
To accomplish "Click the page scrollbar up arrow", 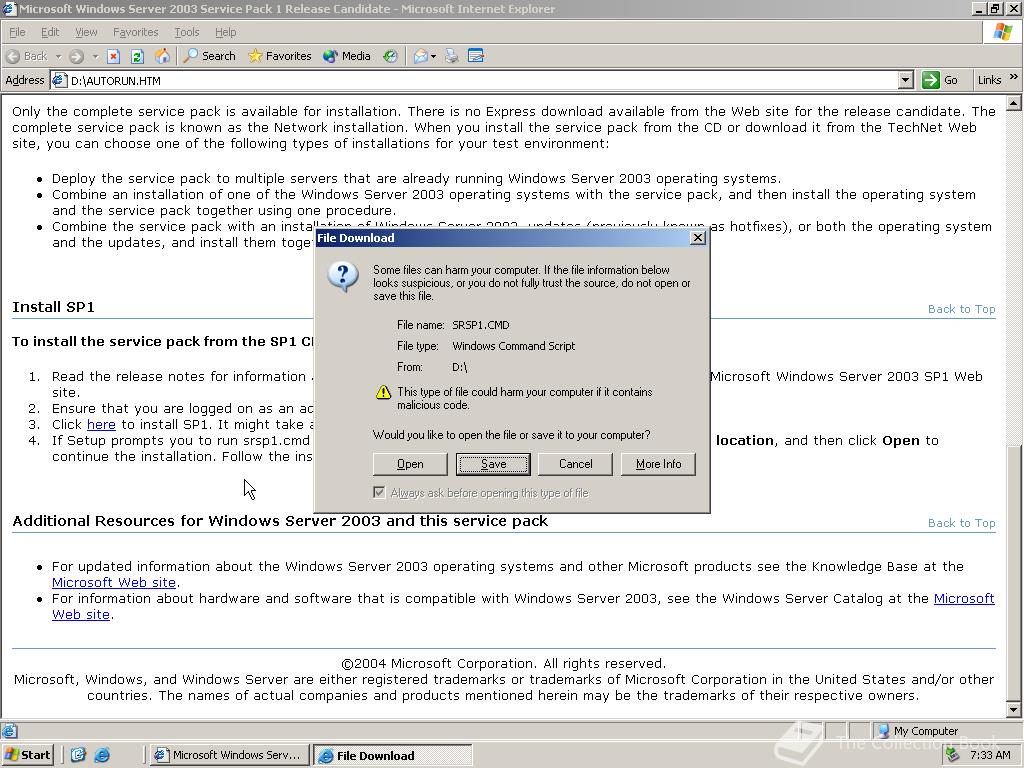I will (x=1014, y=103).
